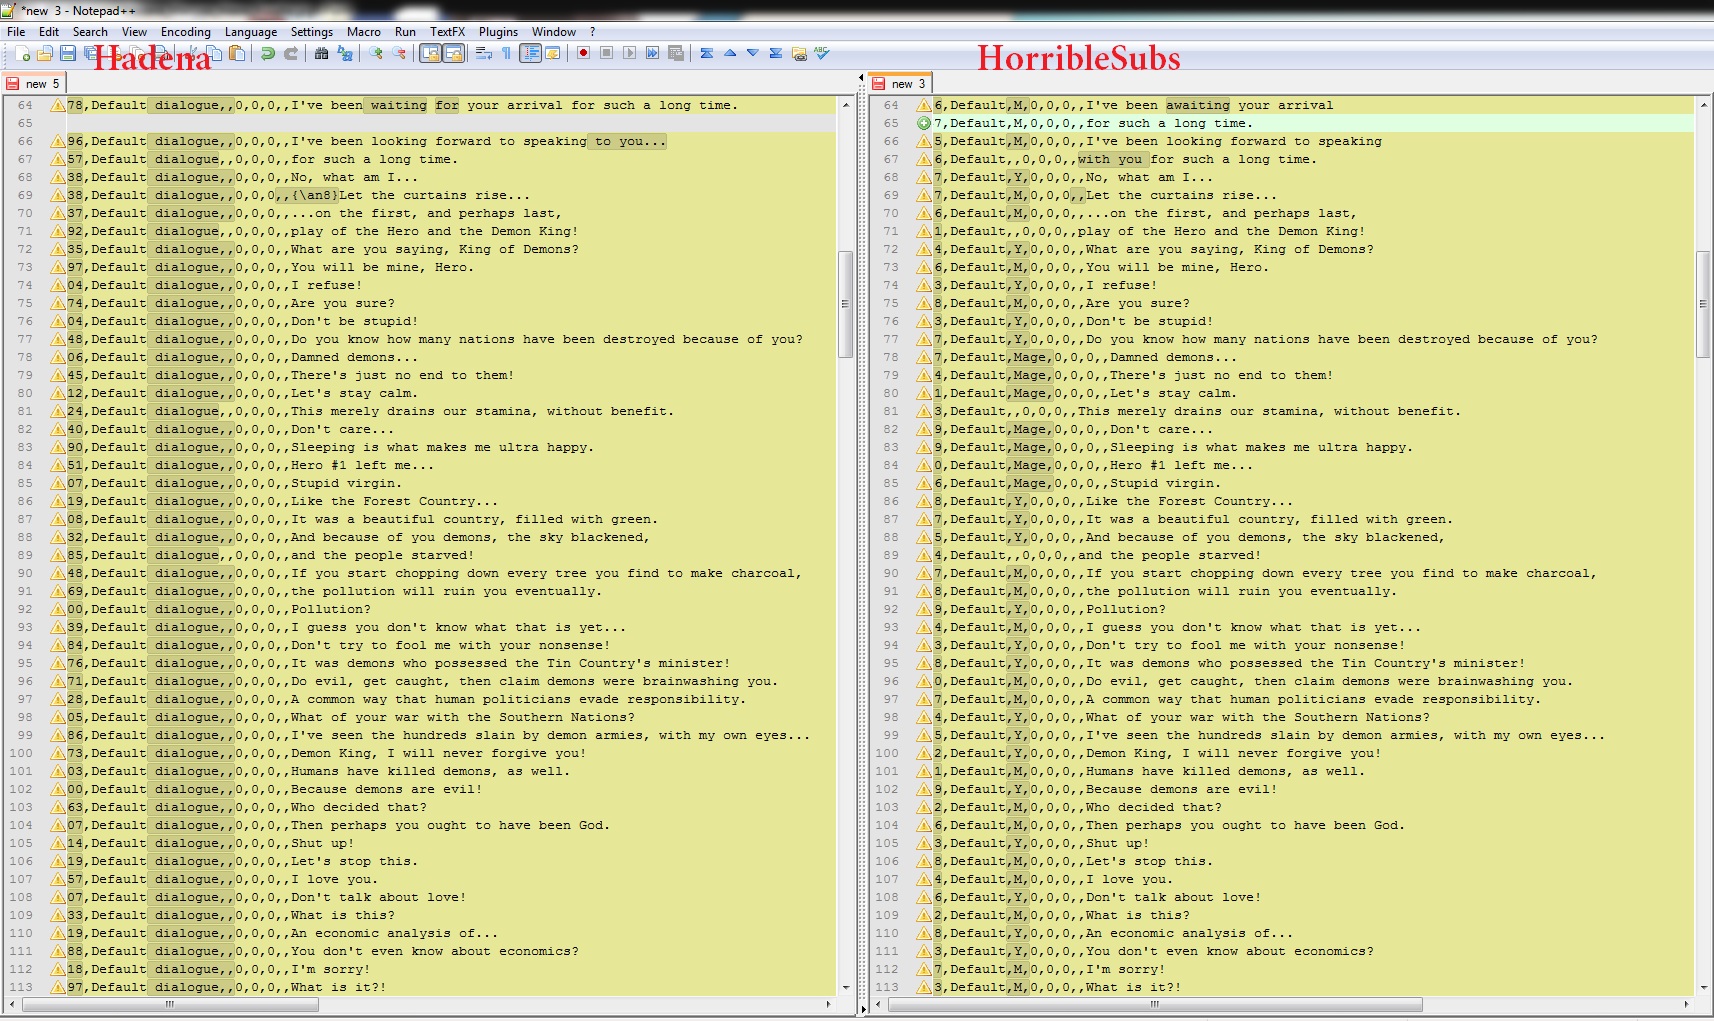Viewport: 1714px width, 1021px height.
Task: Jump to first difference compare icon
Action: (707, 54)
